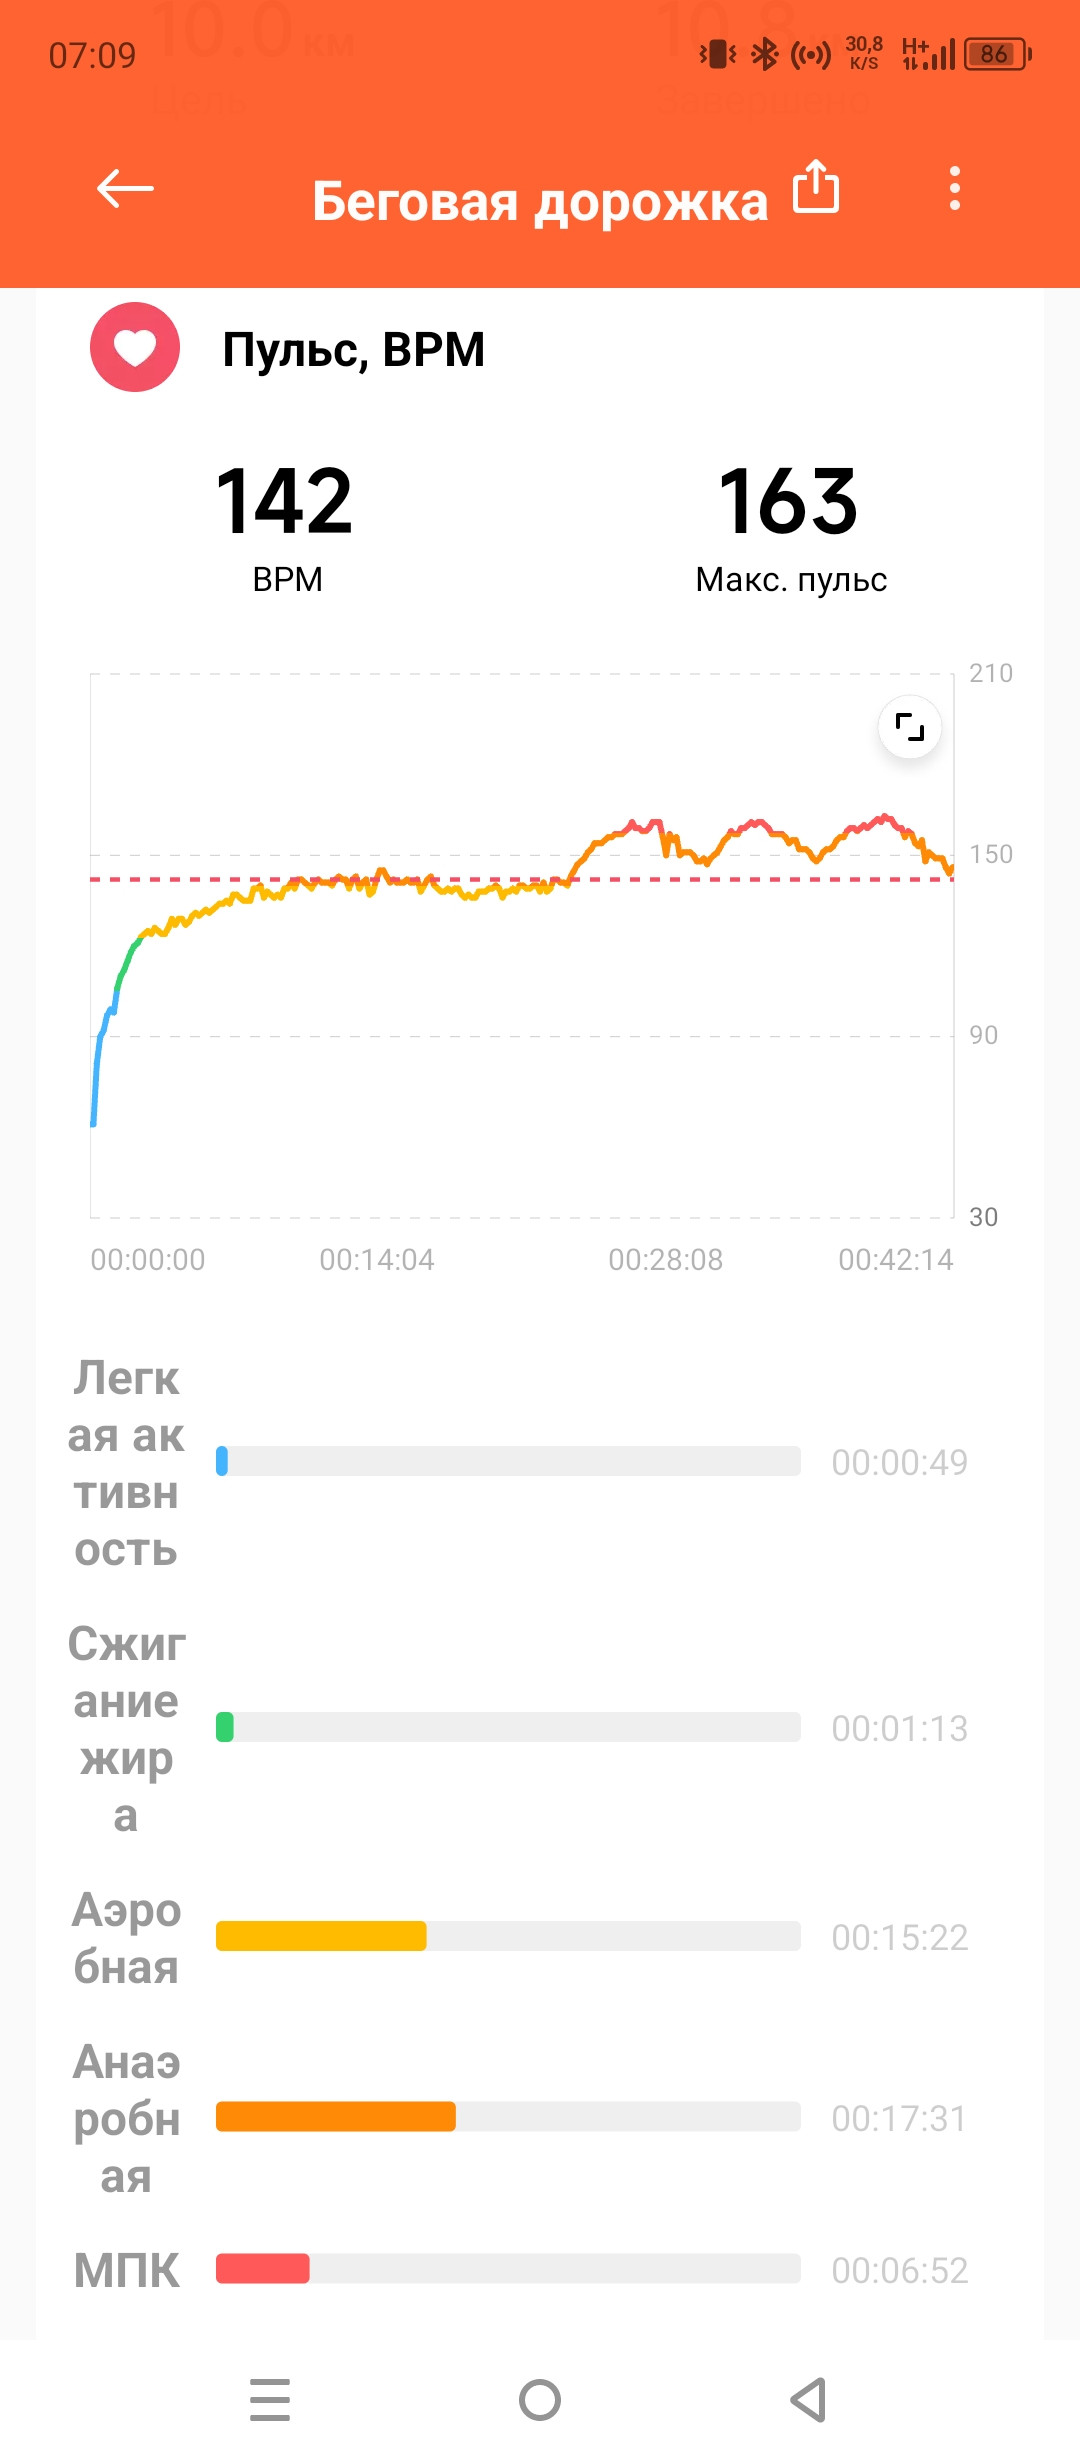Tap the Bluetooth status icon
This screenshot has width=1080, height=2460.
click(765, 54)
